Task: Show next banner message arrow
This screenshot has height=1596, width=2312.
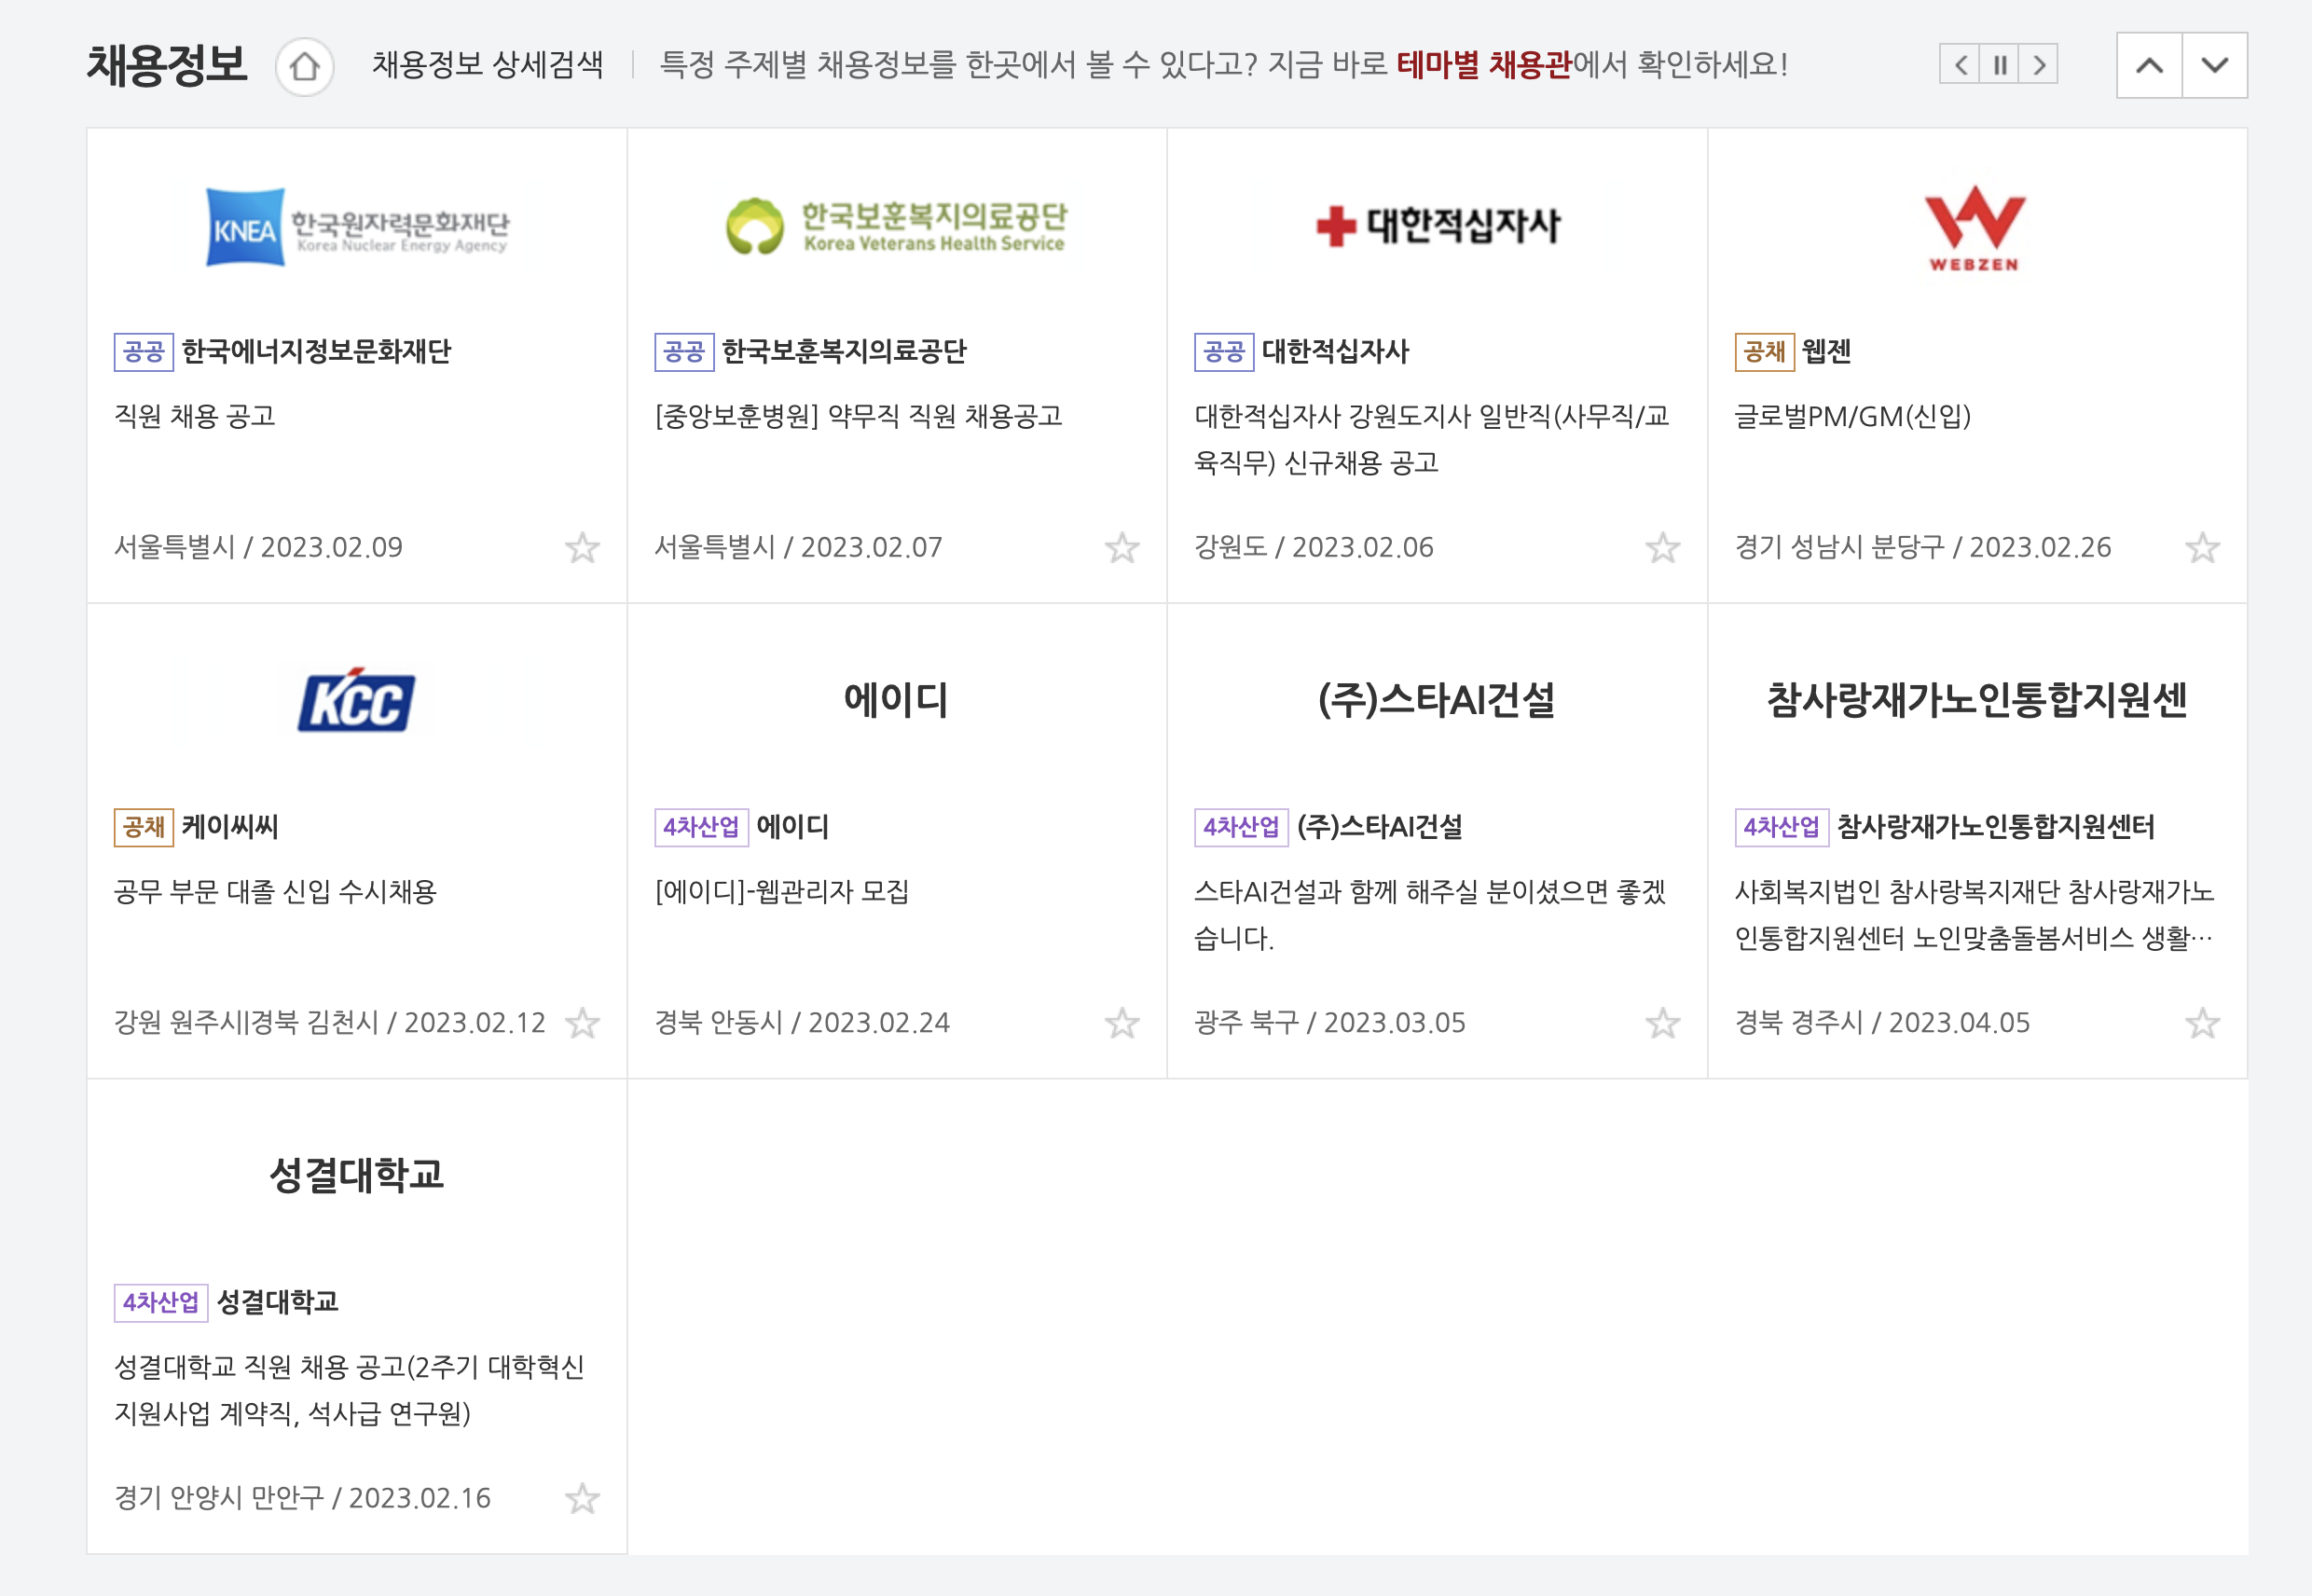Action: [2038, 65]
